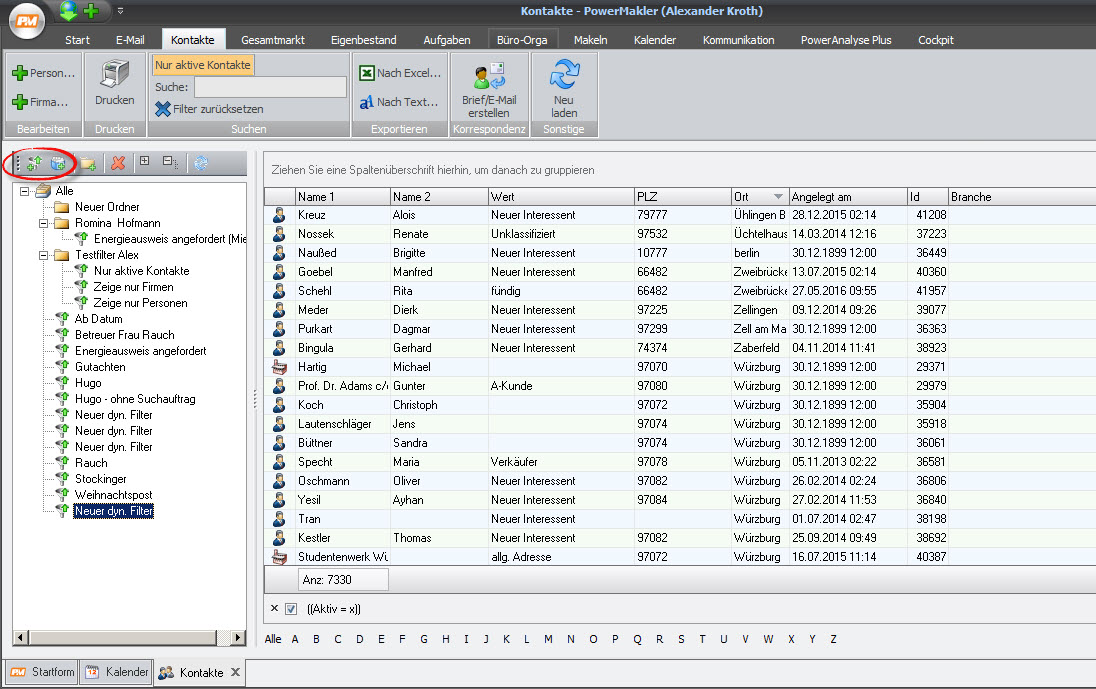The image size is (1096, 689).
Task: Click the company icon for Hartig row
Action: [279, 367]
